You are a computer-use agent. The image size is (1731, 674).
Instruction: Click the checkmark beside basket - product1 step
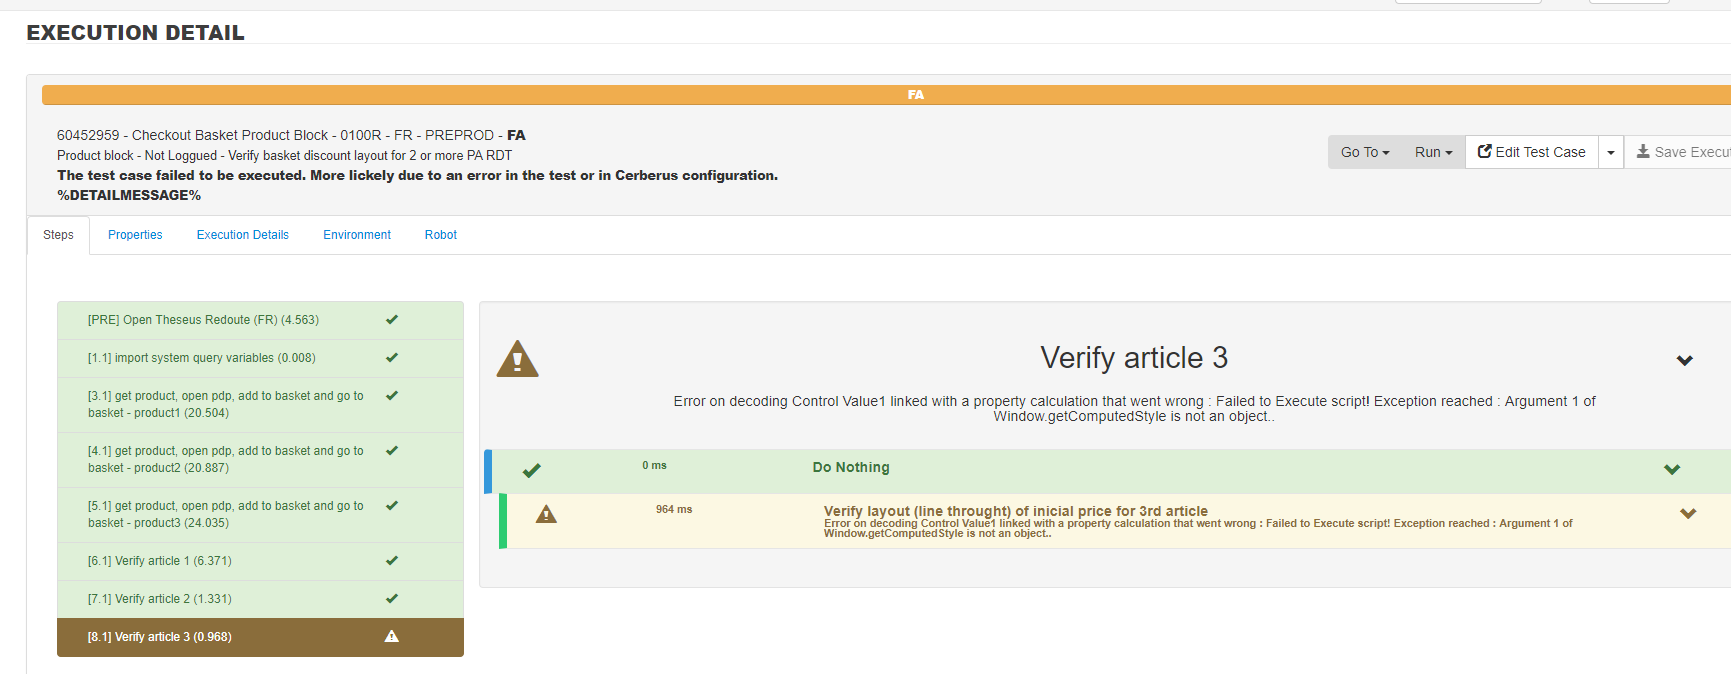(392, 396)
